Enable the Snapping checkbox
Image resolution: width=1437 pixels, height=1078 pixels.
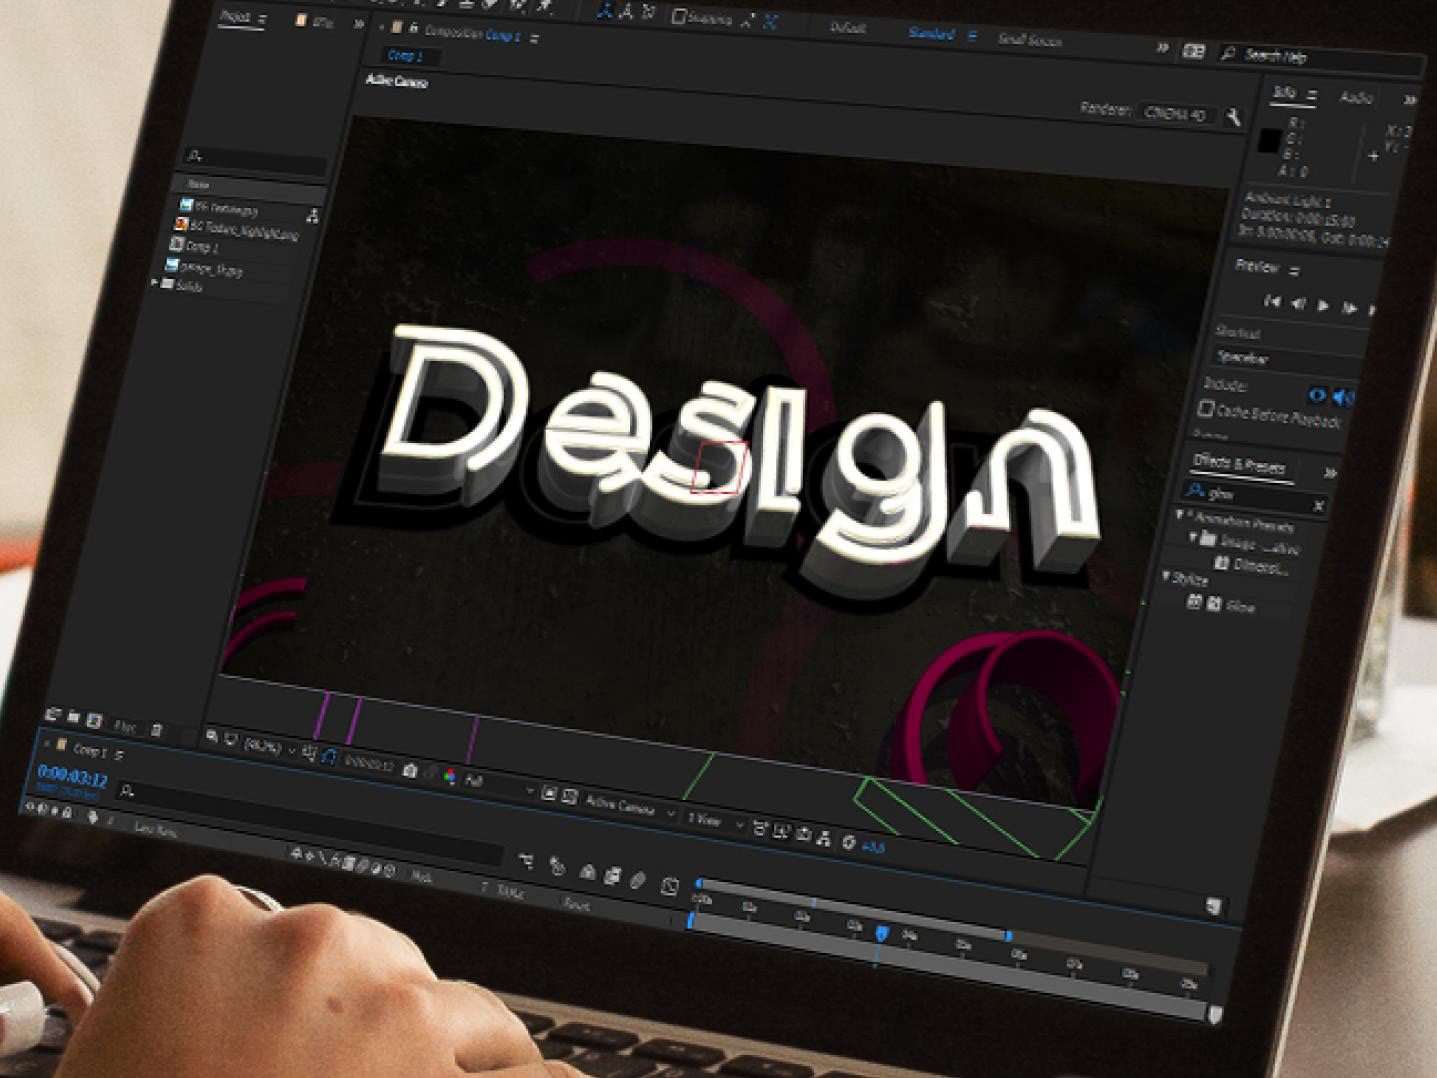(x=679, y=16)
